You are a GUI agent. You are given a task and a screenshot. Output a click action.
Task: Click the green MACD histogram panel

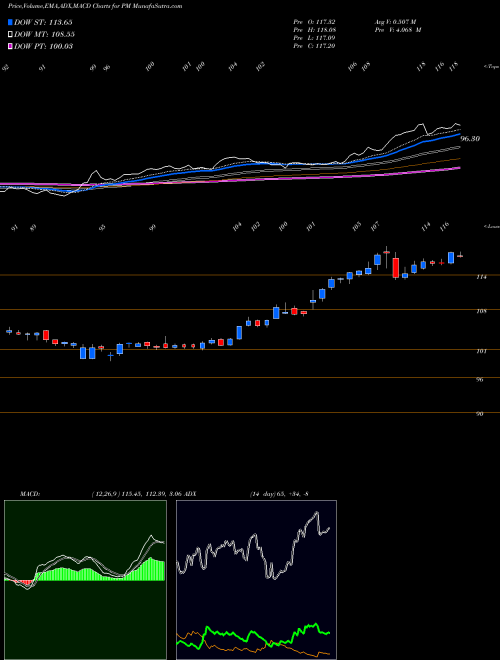click(85, 580)
